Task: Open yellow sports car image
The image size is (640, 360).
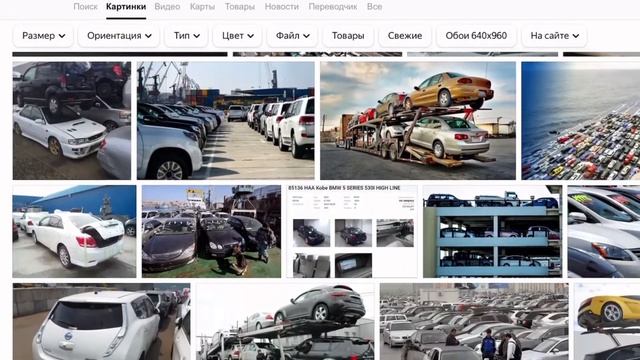Action: (607, 322)
